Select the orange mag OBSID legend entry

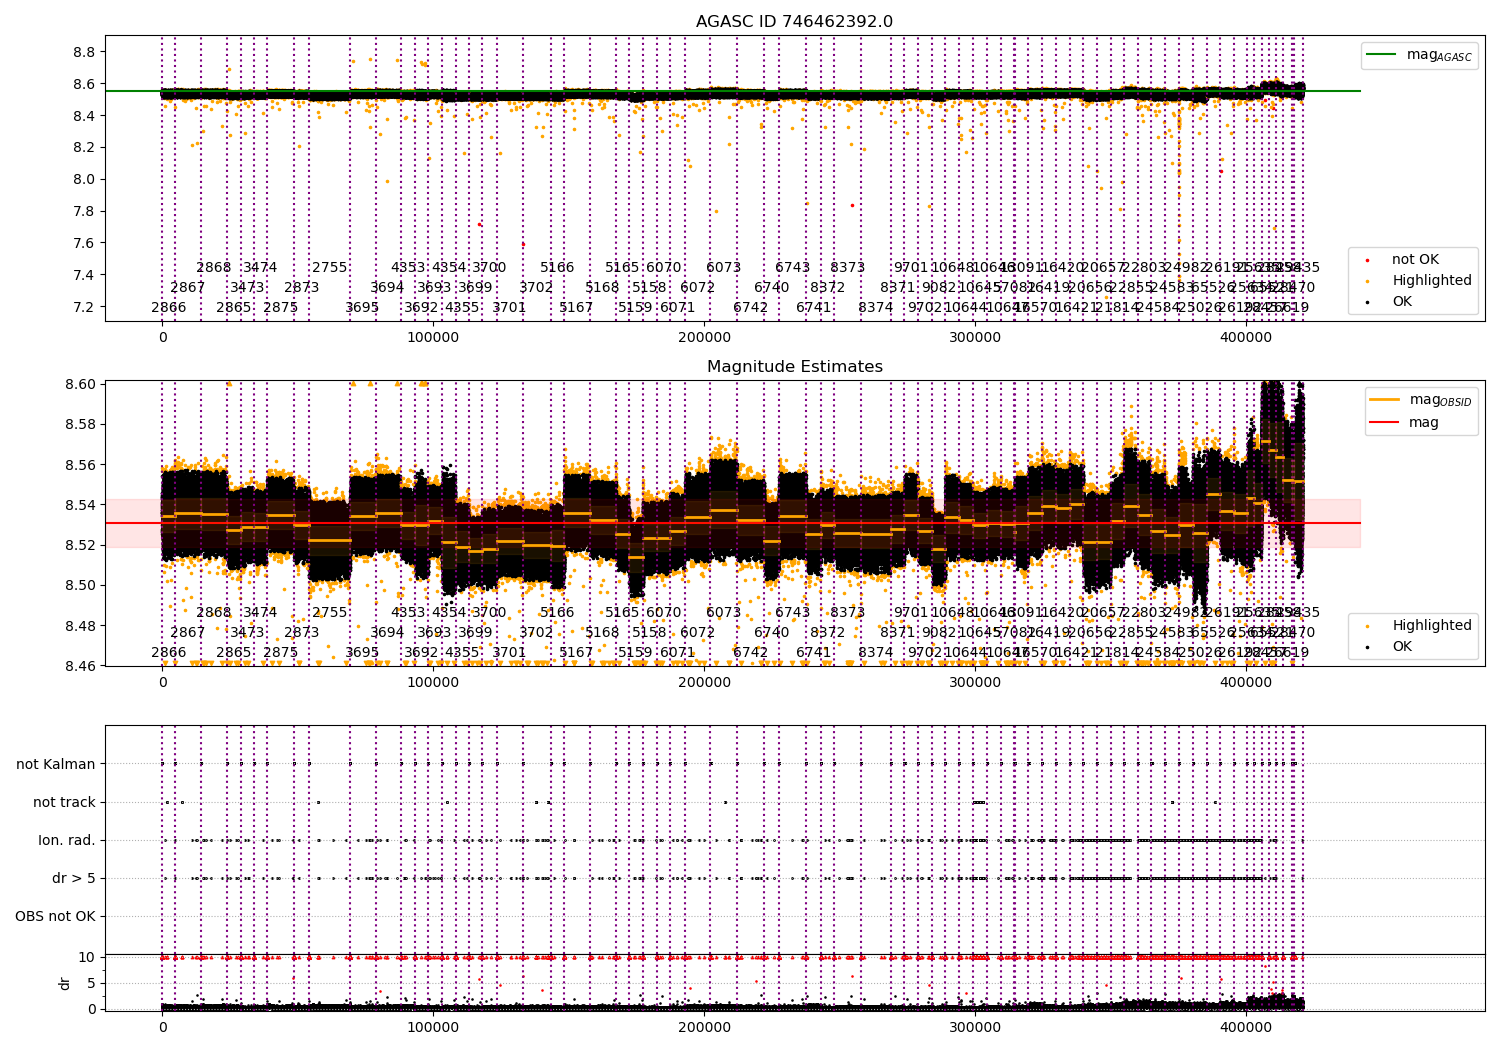[1421, 400]
